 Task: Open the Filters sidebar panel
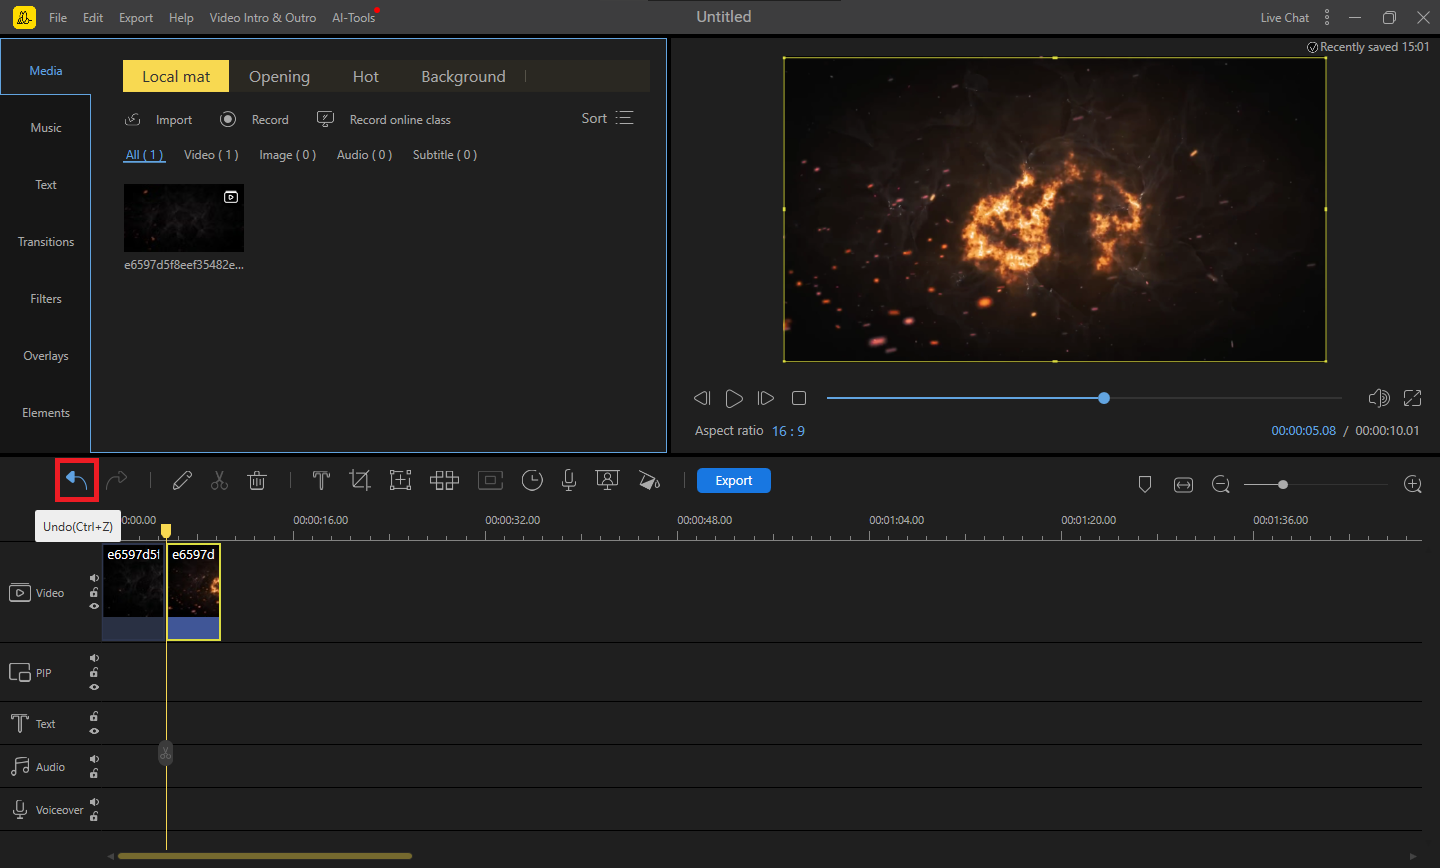[x=46, y=299]
